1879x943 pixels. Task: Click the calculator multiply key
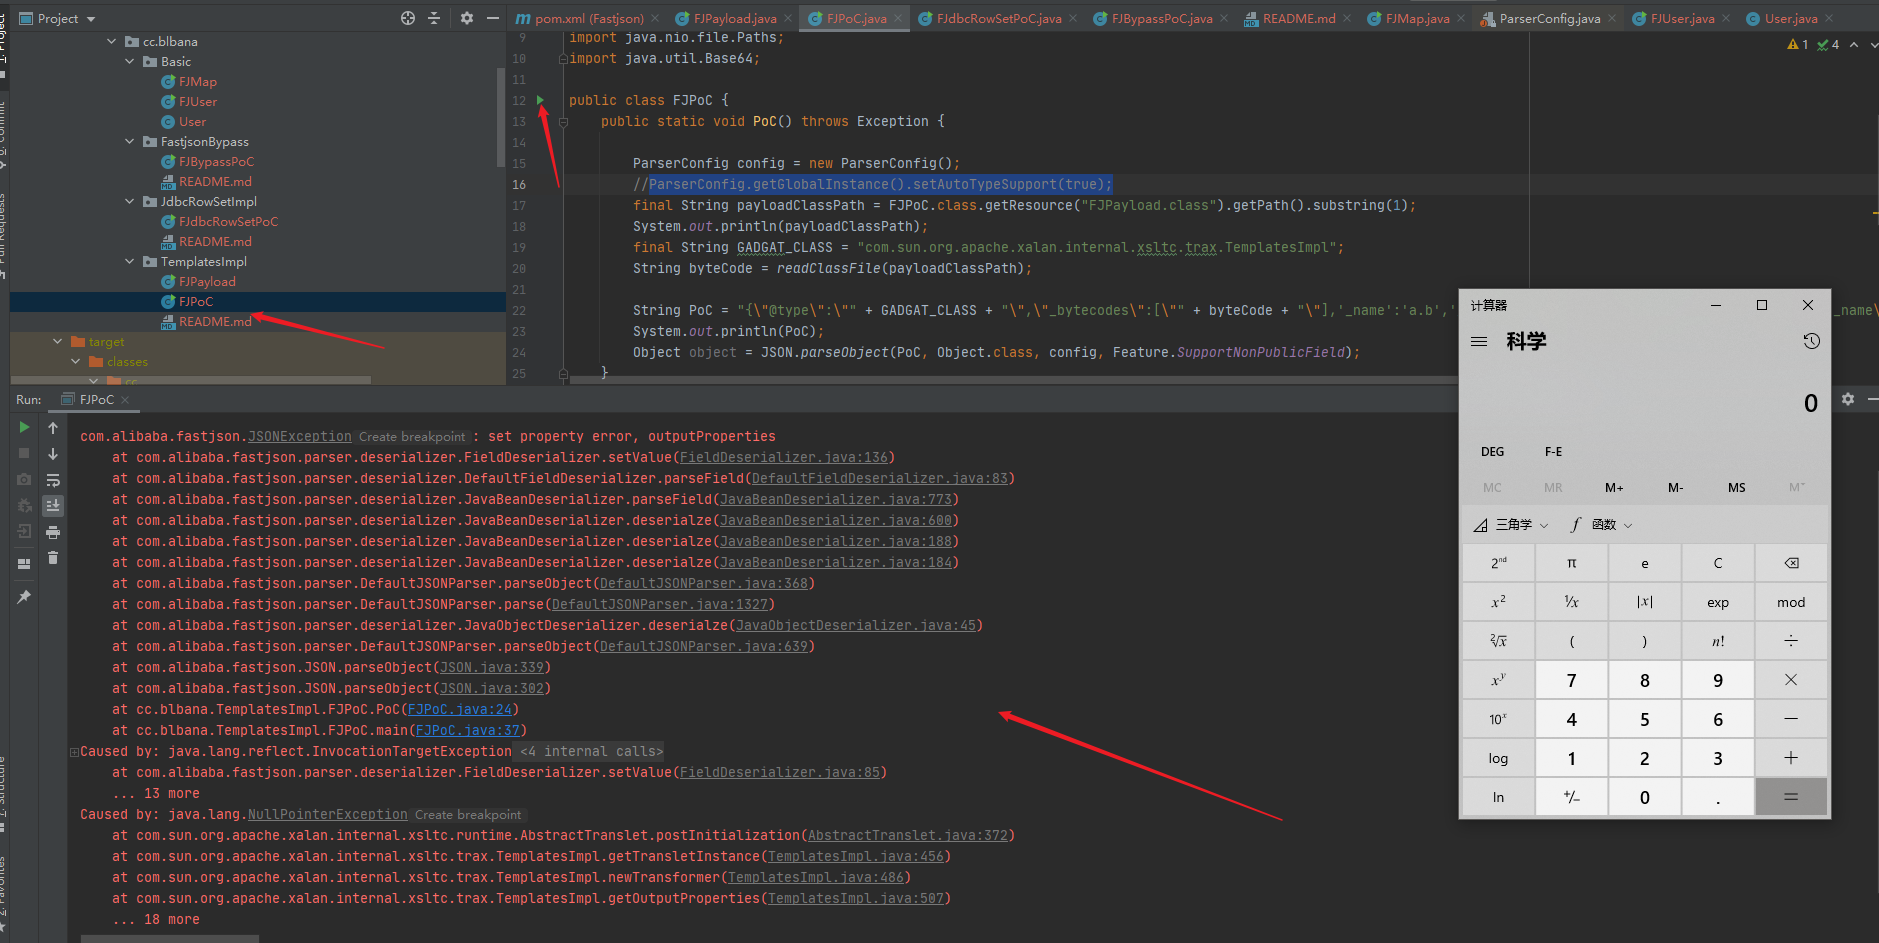(x=1791, y=680)
